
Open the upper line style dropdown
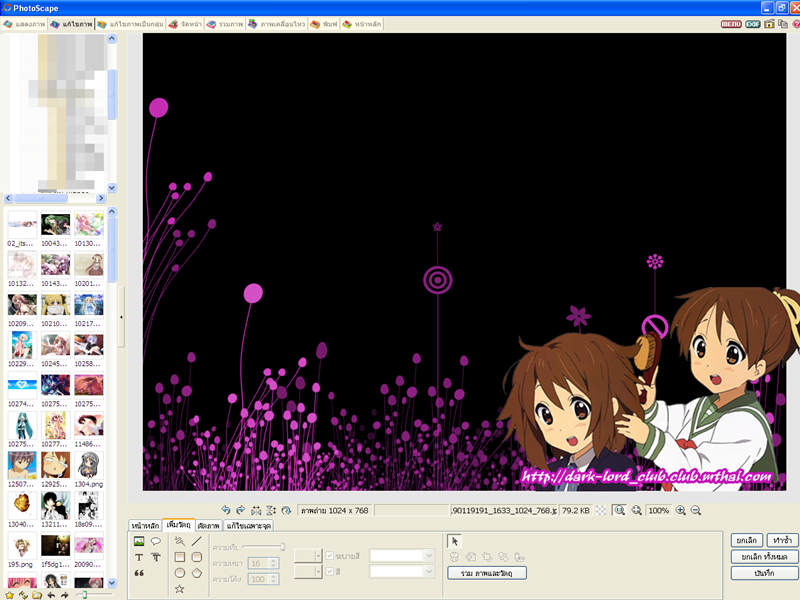coord(308,556)
